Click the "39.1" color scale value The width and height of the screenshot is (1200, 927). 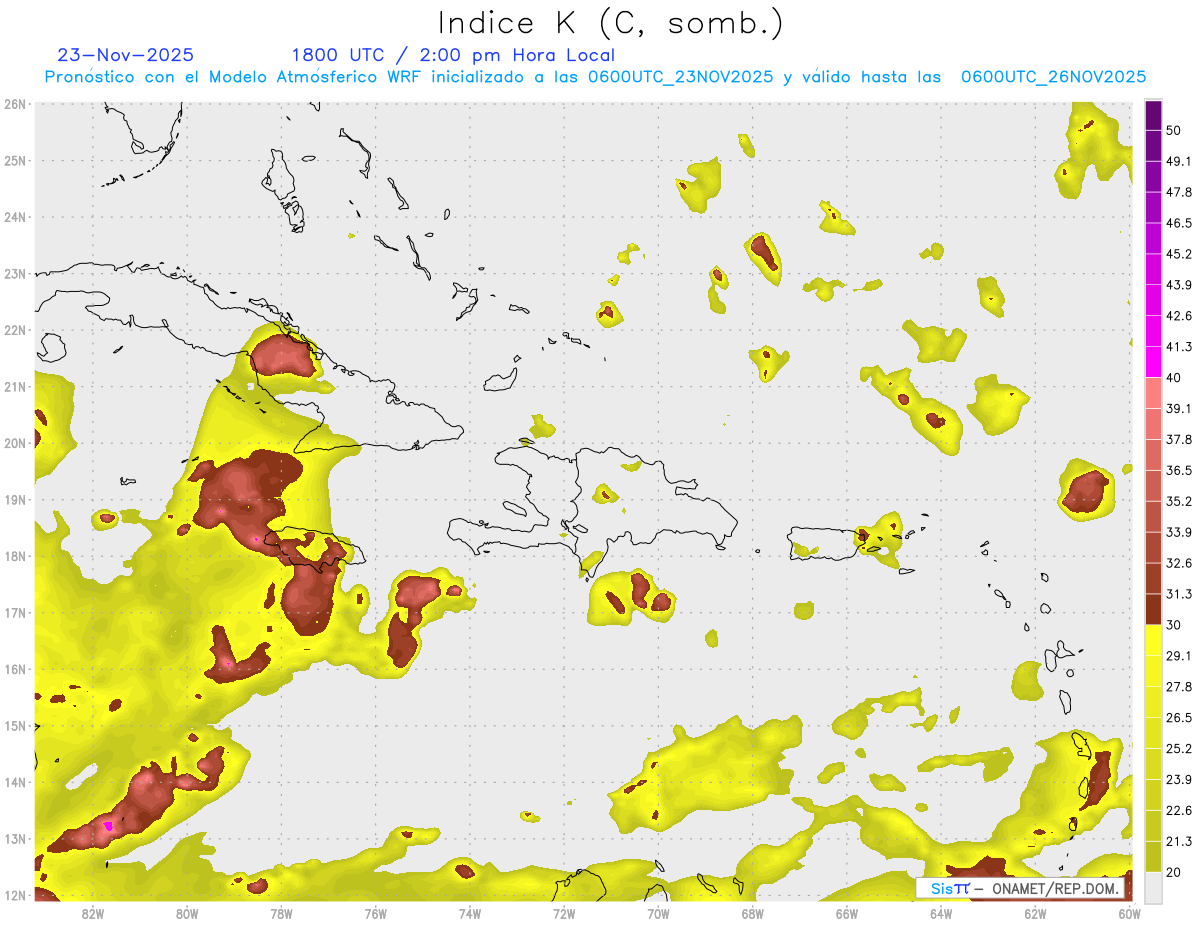point(1178,409)
